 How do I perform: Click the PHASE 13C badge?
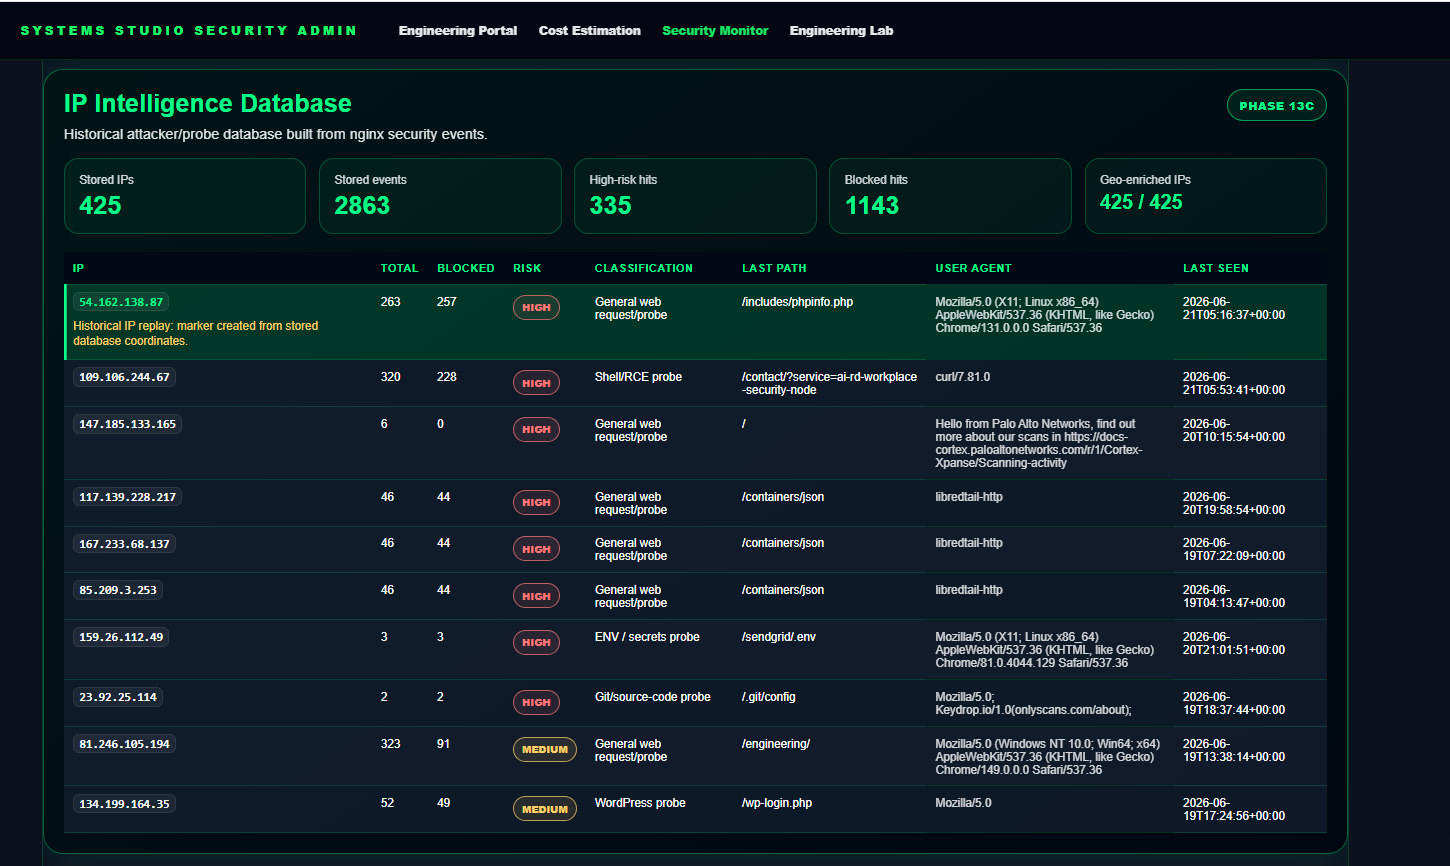pos(1276,106)
